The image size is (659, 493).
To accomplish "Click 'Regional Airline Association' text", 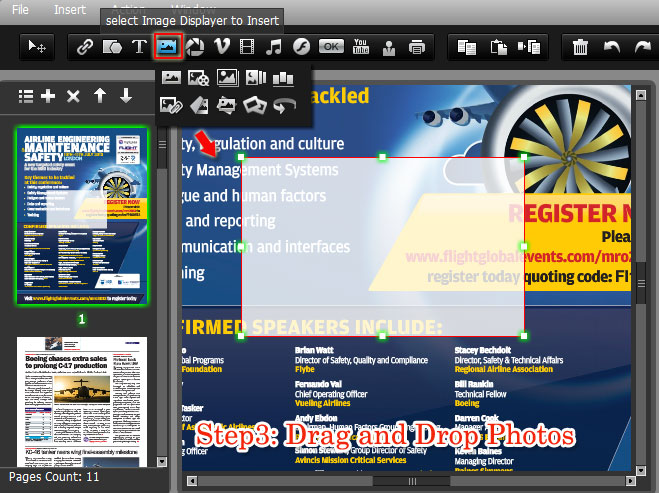I will point(503,369).
